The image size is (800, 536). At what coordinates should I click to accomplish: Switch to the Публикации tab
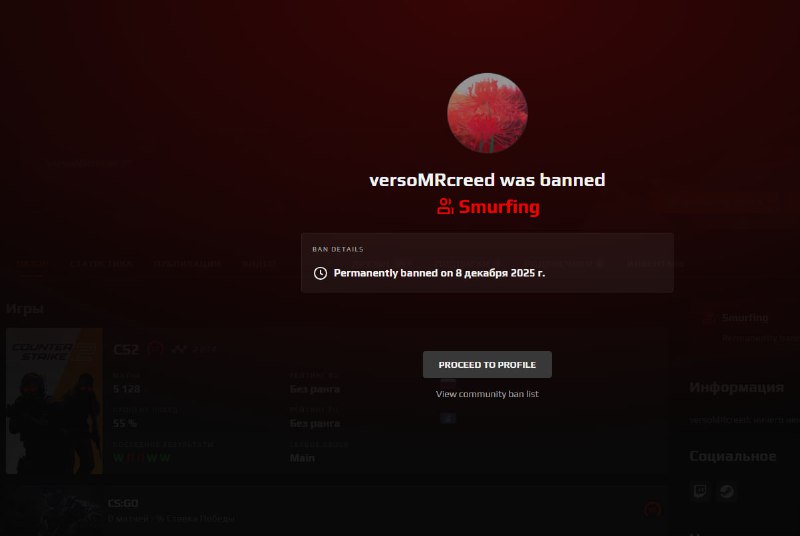pos(187,264)
